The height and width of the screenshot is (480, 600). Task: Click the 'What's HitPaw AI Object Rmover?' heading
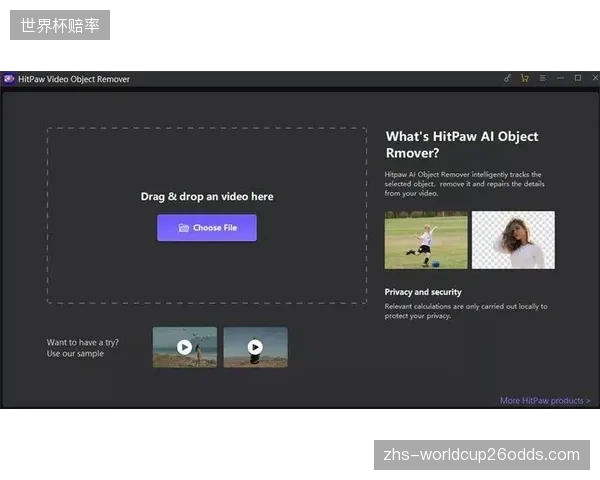[x=462, y=145]
